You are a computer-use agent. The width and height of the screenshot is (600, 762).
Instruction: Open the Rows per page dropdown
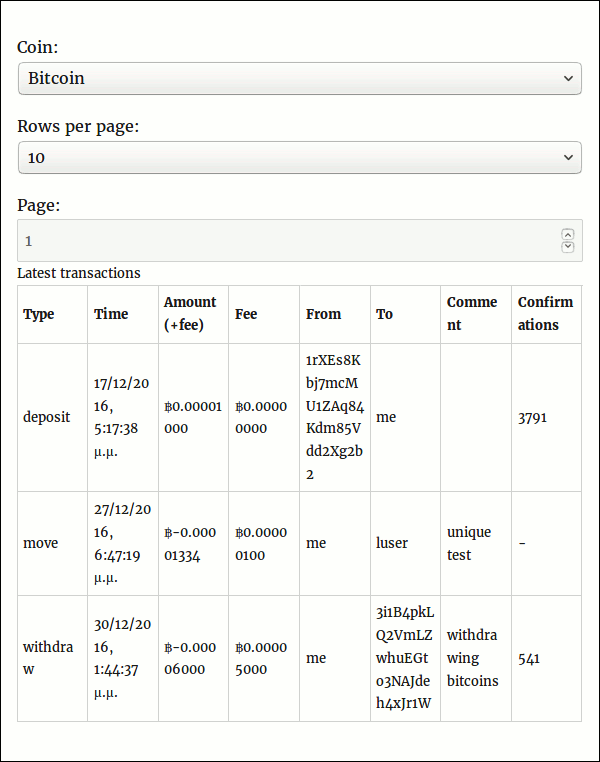tap(299, 158)
